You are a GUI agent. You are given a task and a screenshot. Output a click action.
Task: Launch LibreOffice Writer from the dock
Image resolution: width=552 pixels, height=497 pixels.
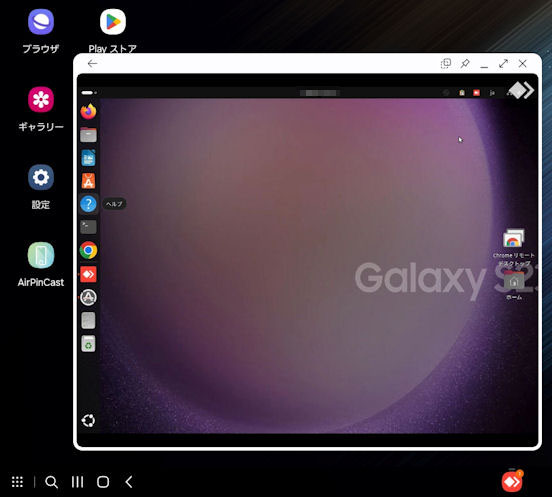click(x=88, y=158)
